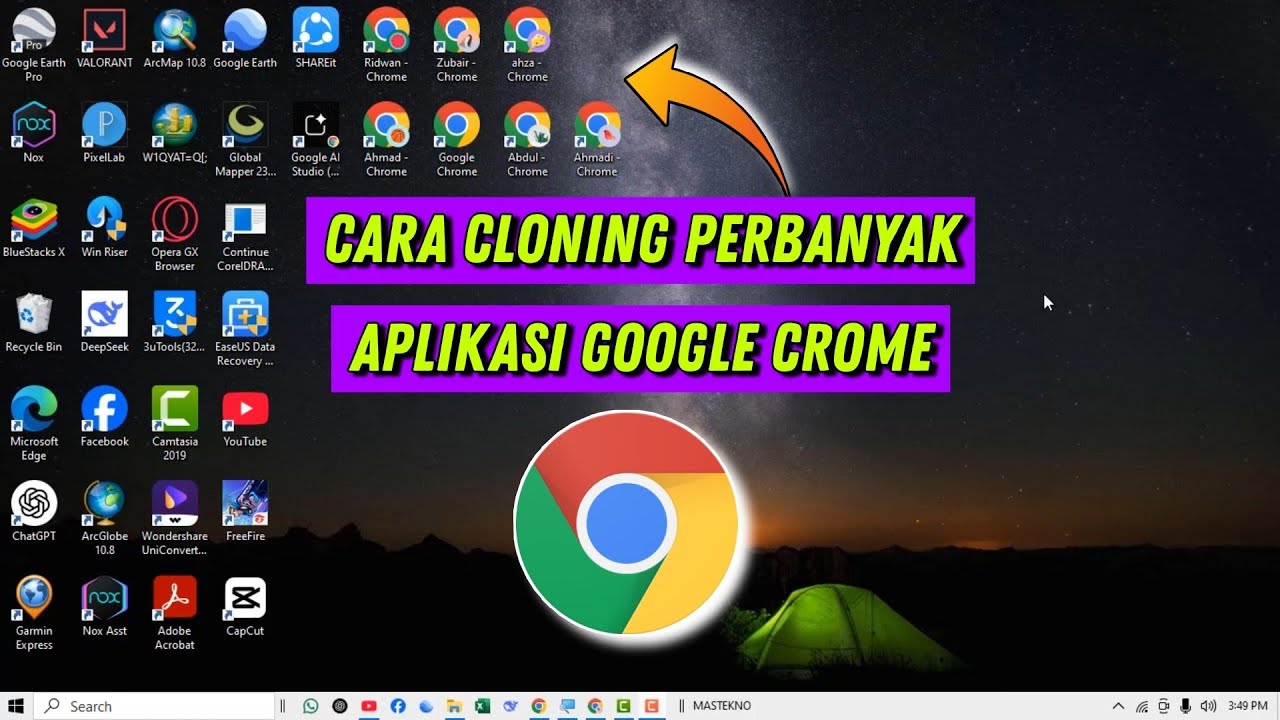The image size is (1280, 720).
Task: Open Excel from the taskbar
Action: [482, 706]
